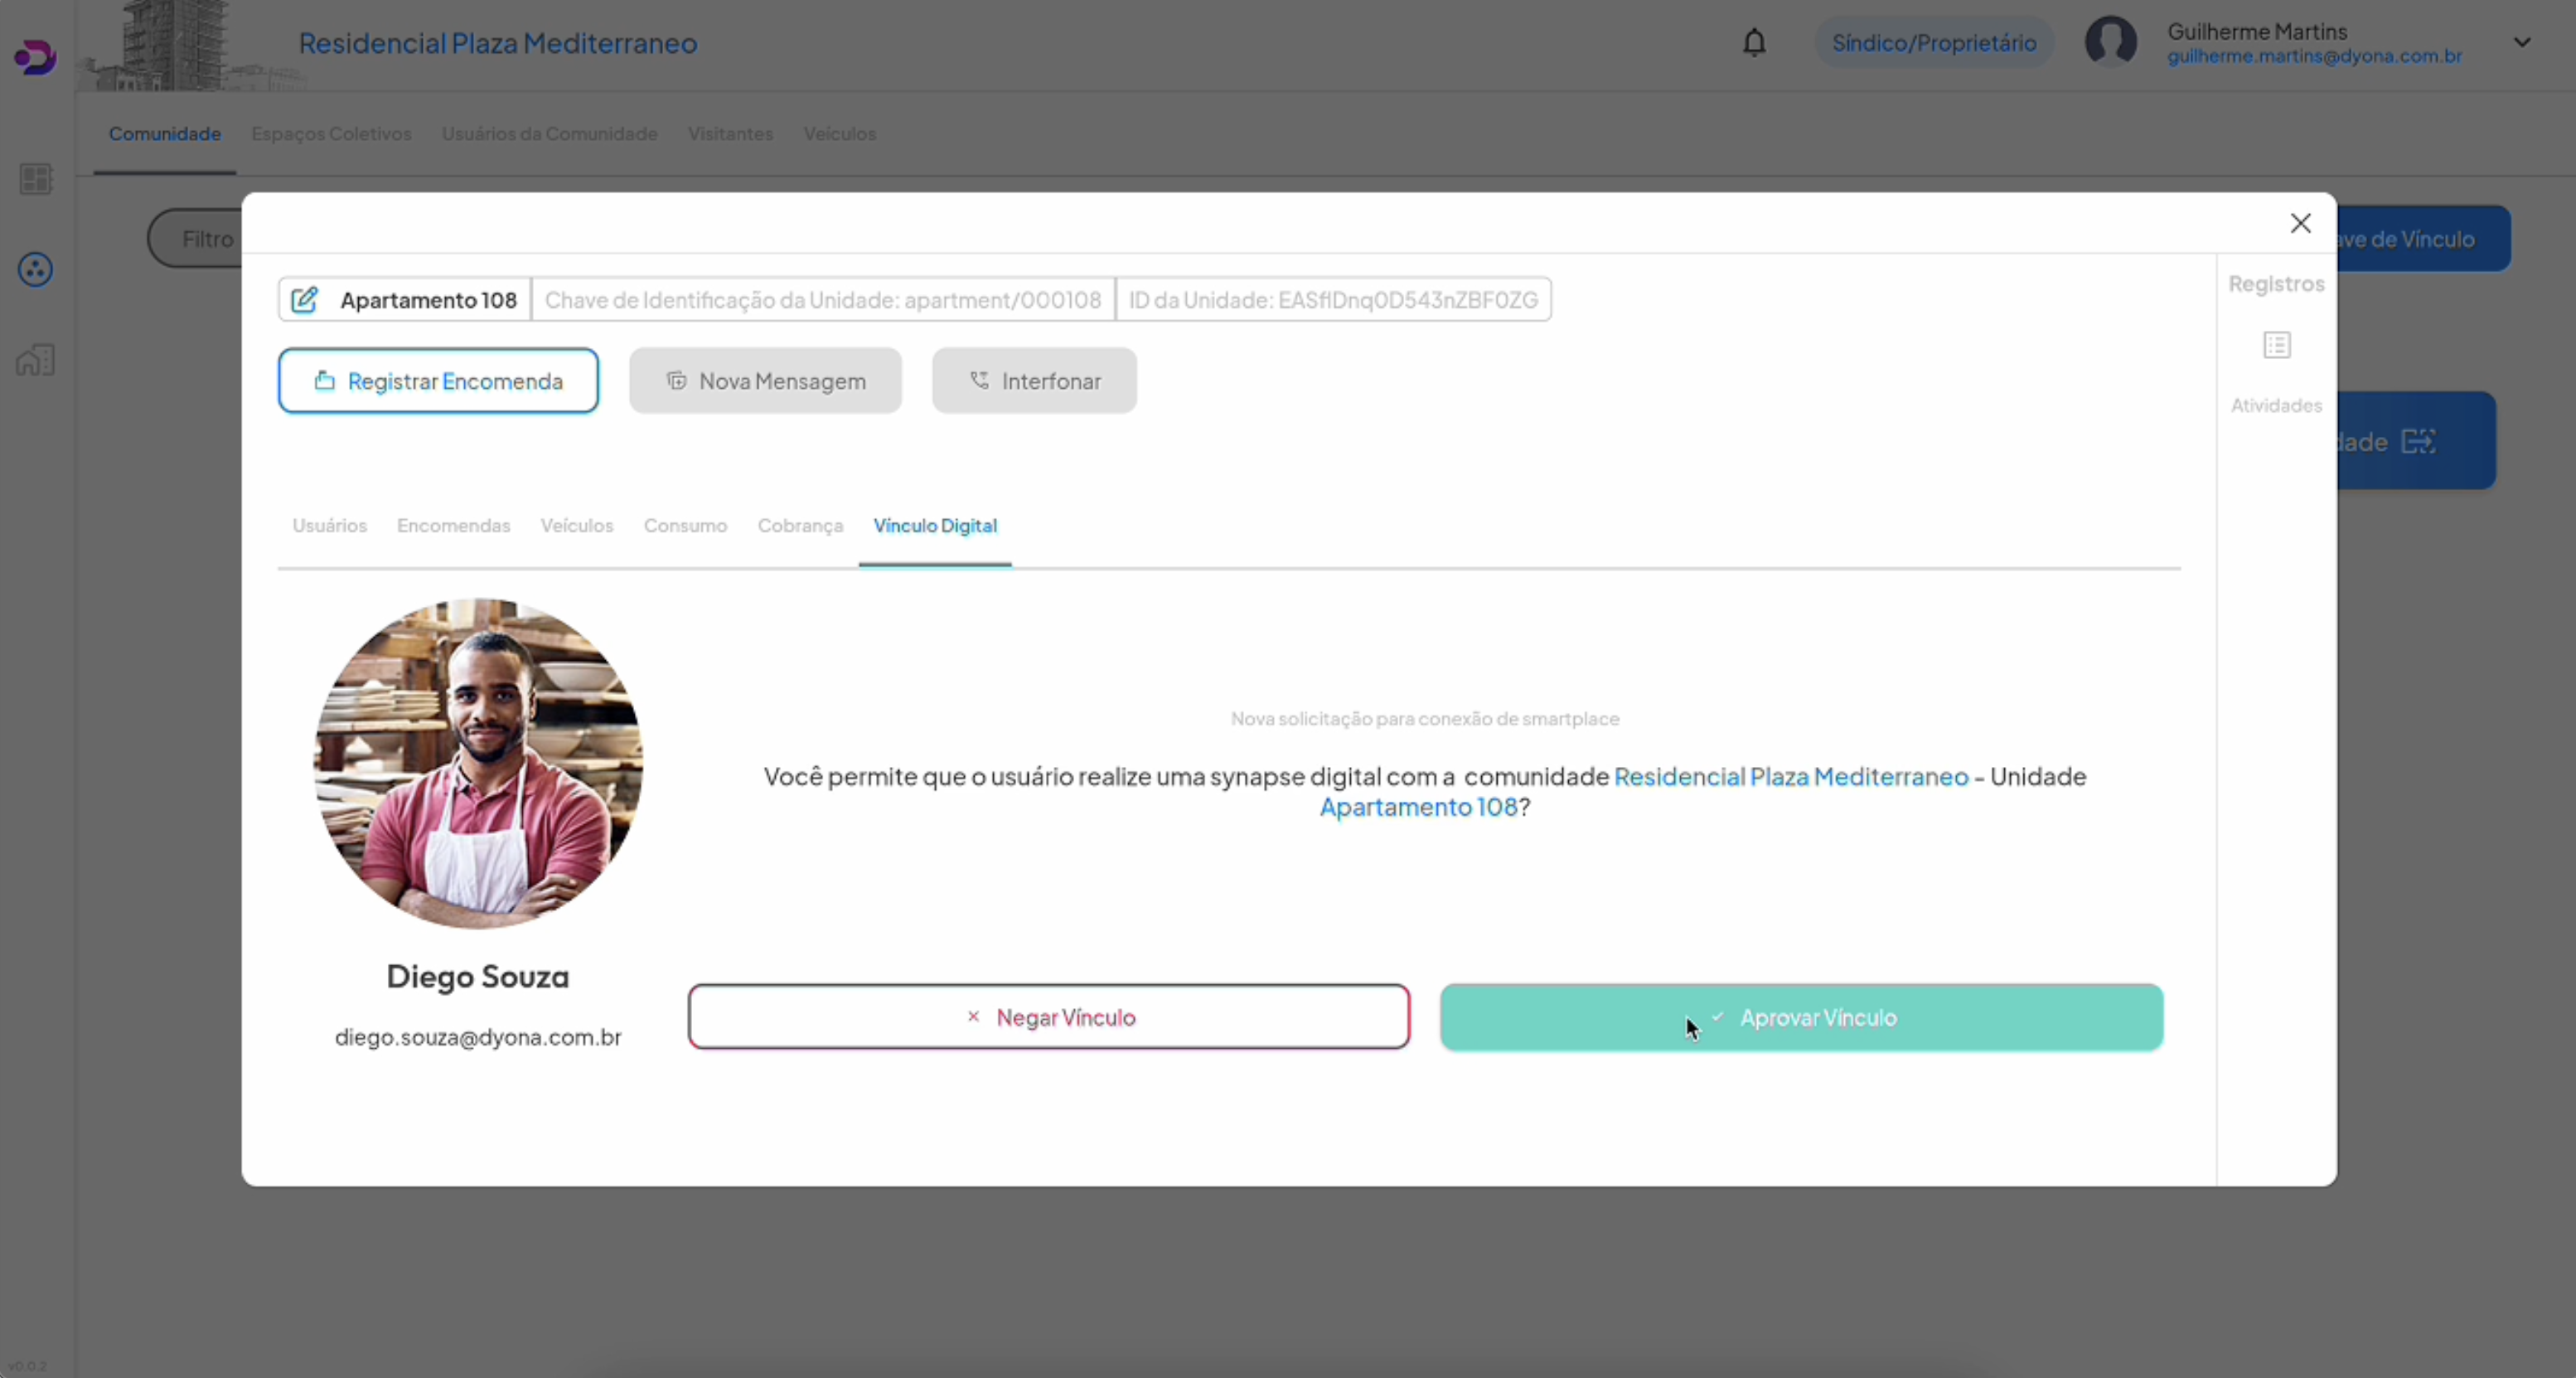Open the Encomendas tab
Viewport: 2576px width, 1378px height.
(453, 526)
